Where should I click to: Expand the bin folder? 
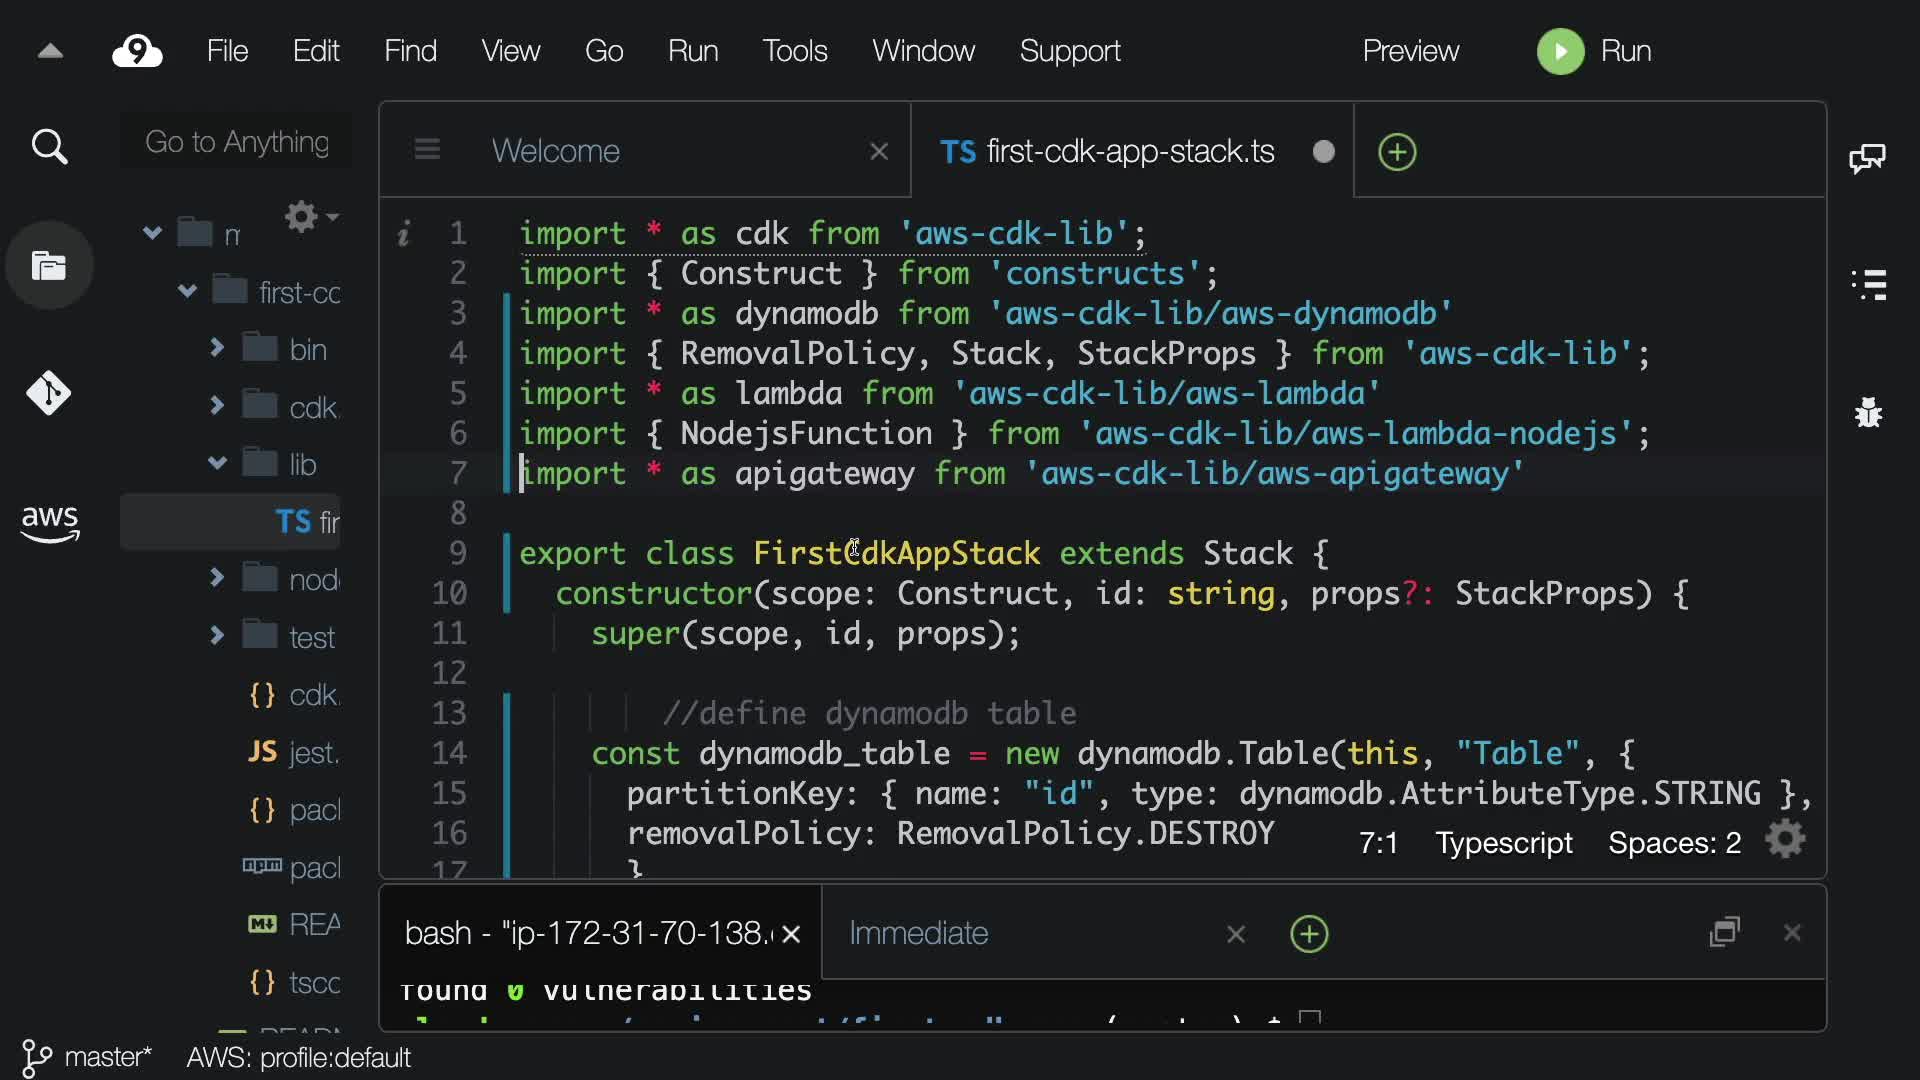(217, 348)
